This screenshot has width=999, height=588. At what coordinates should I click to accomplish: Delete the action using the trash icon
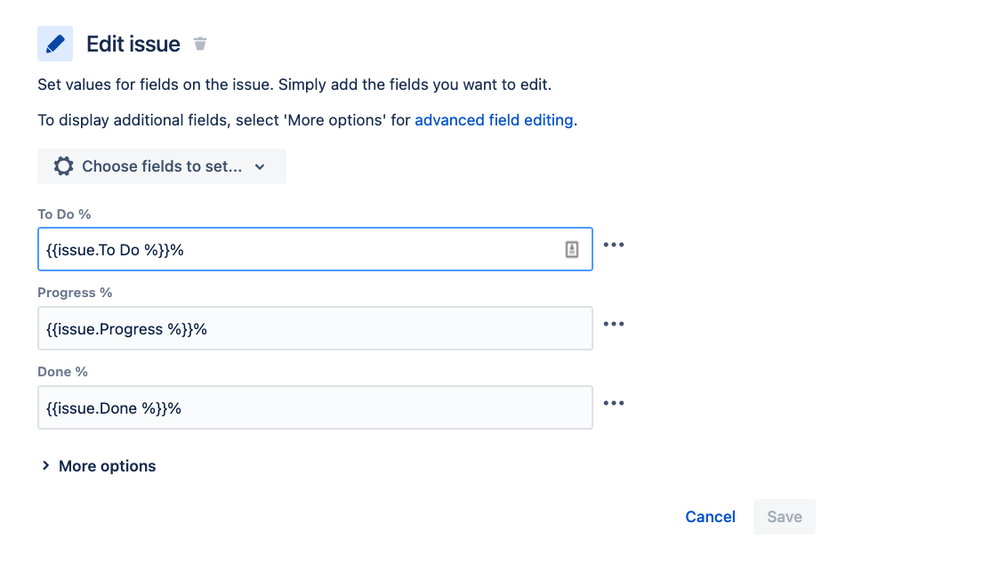coord(200,44)
